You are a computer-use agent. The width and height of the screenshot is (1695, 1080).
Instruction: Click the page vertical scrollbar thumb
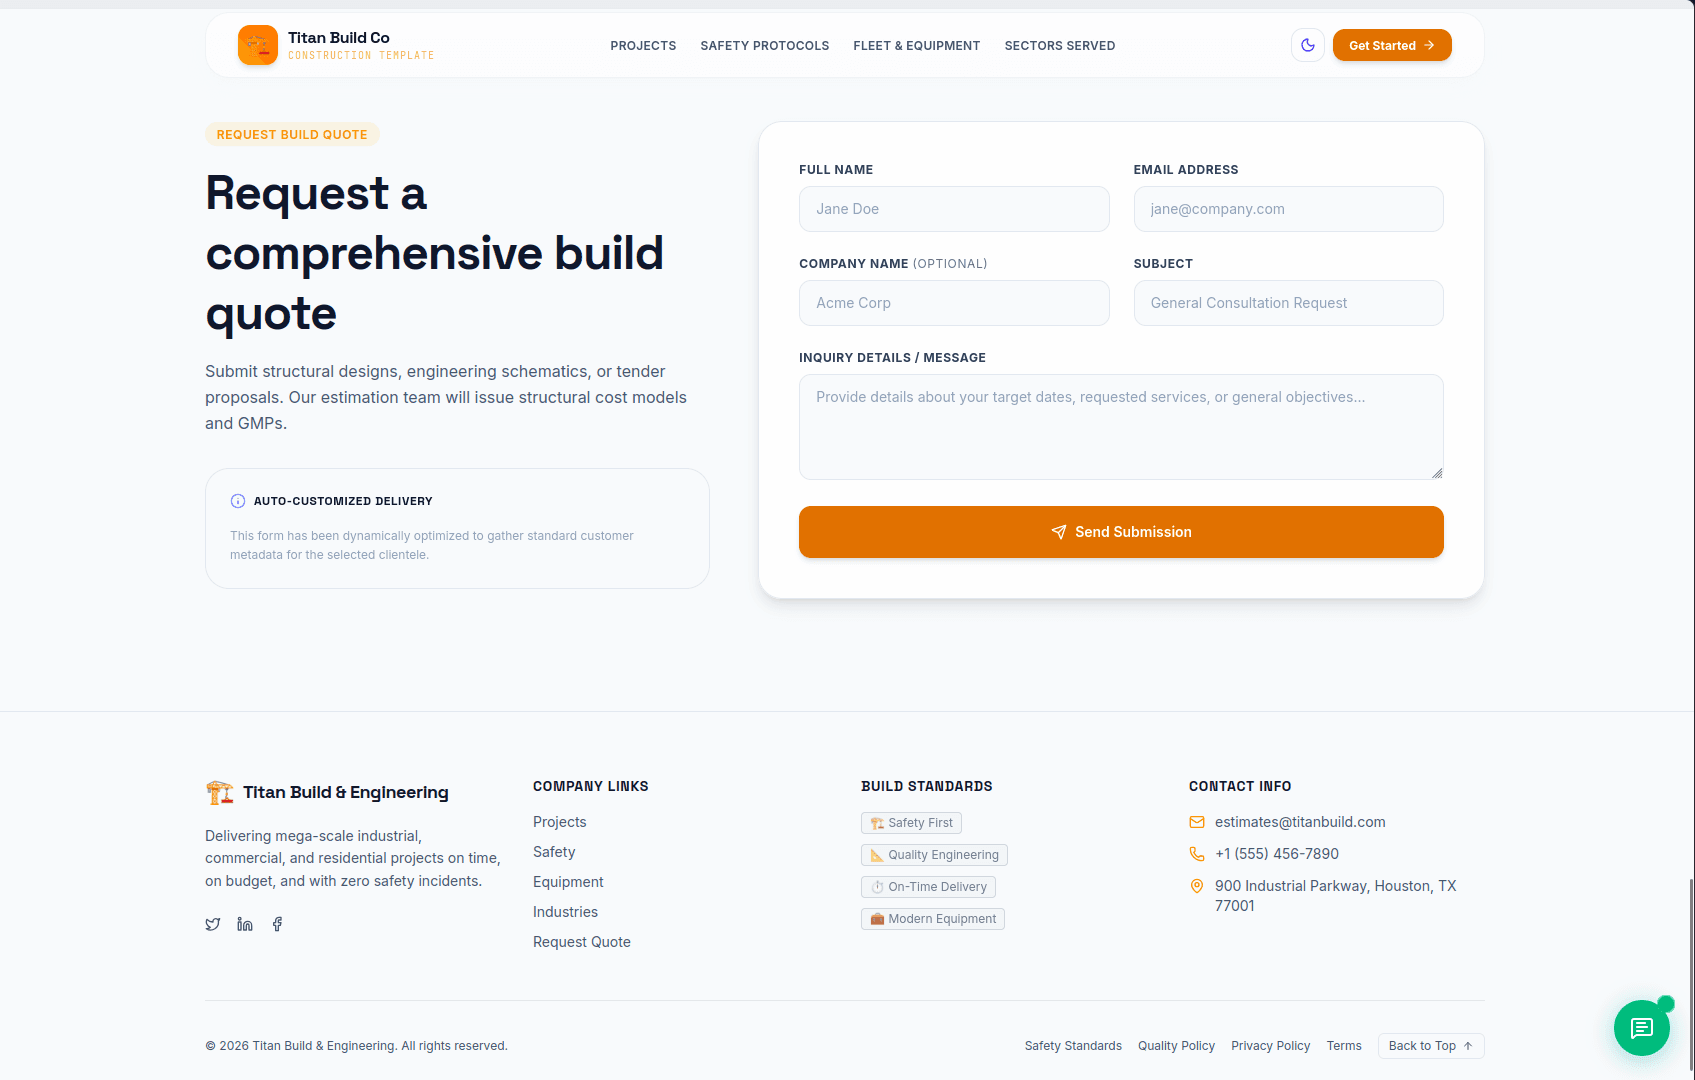(x=1692, y=975)
